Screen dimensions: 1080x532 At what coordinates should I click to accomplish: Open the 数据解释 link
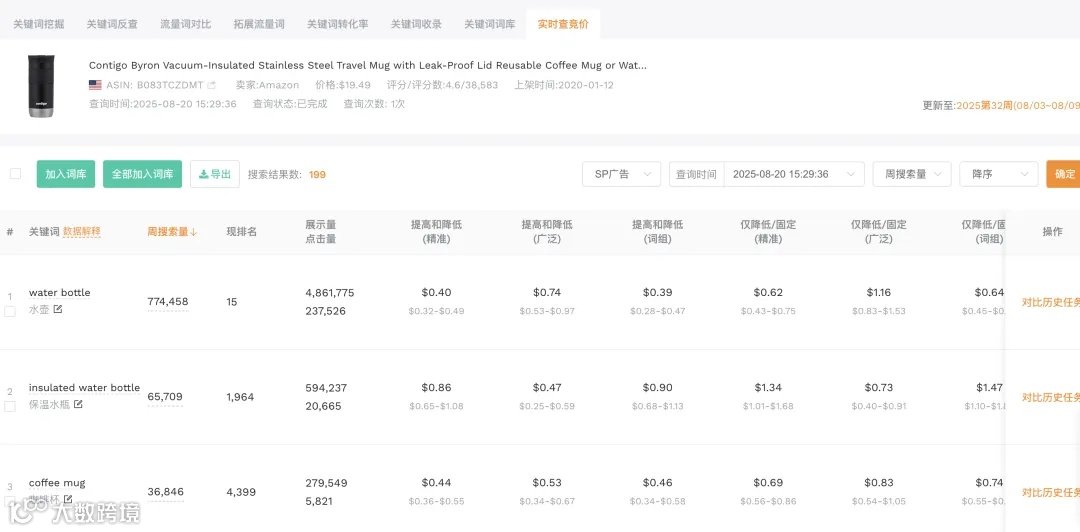[82, 232]
